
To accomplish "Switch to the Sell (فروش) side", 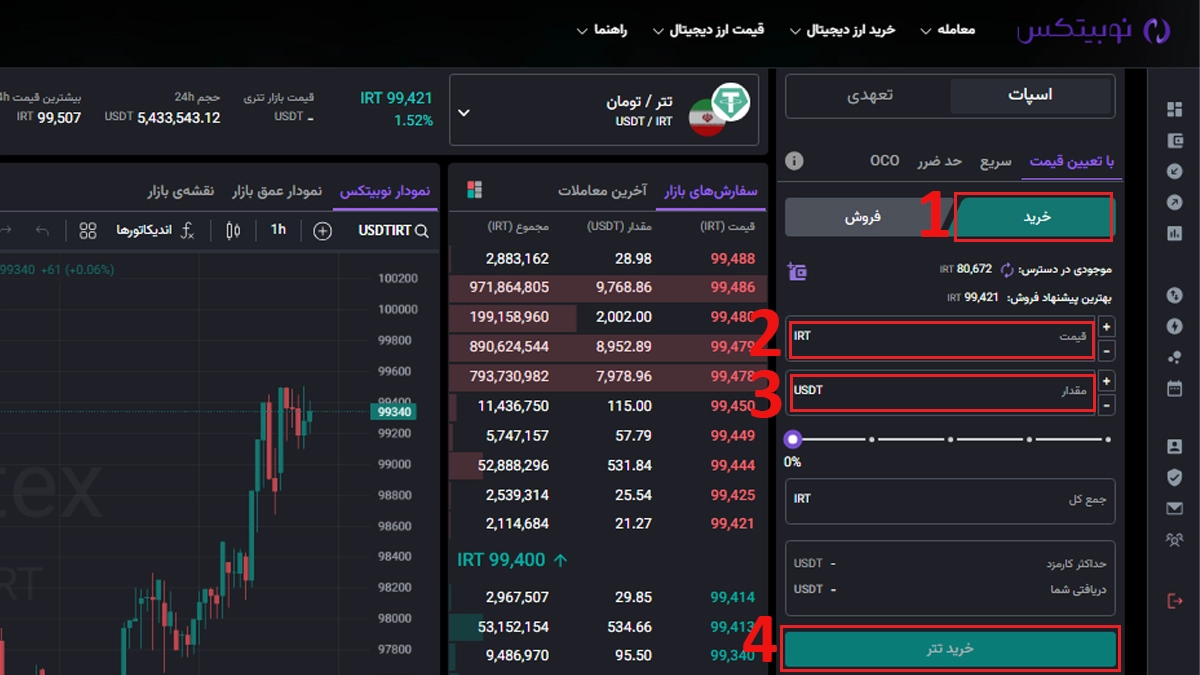I will click(x=868, y=217).
